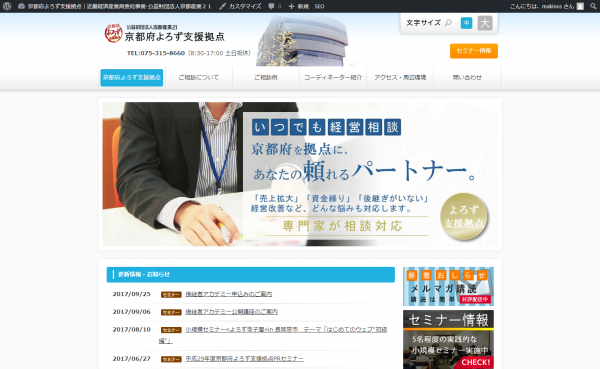Image resolution: width=600 pixels, height=369 pixels.
Task: Open 後継者アカデミー公開講座のご案内 link
Action: pyautogui.click(x=231, y=312)
